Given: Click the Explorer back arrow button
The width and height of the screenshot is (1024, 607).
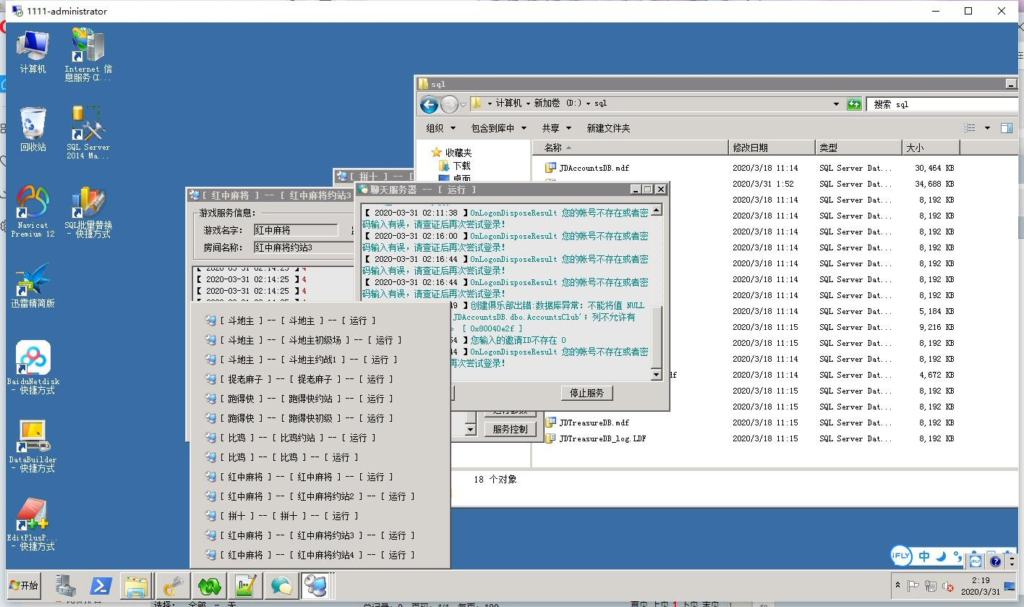Looking at the screenshot, I should point(429,104).
